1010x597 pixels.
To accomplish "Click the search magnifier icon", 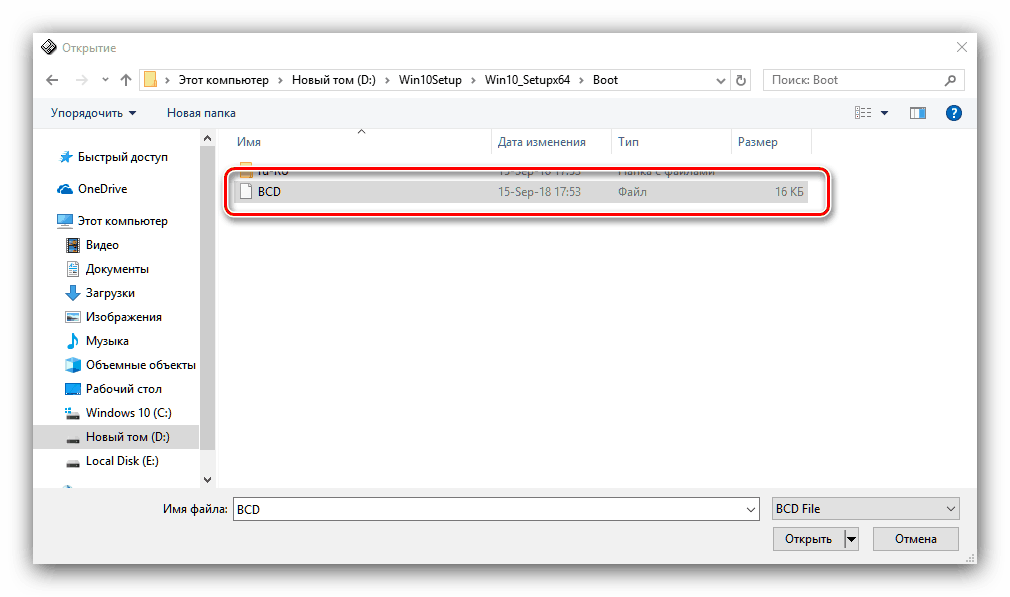I will [950, 80].
